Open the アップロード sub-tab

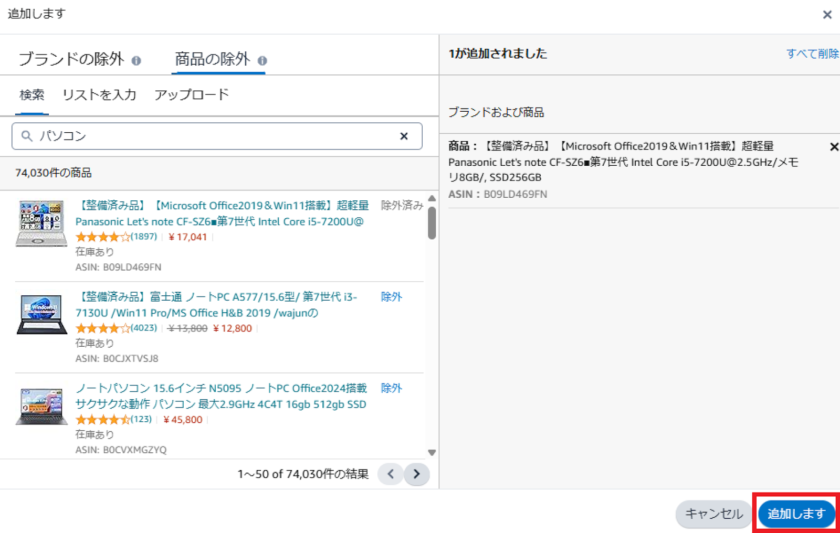(191, 95)
